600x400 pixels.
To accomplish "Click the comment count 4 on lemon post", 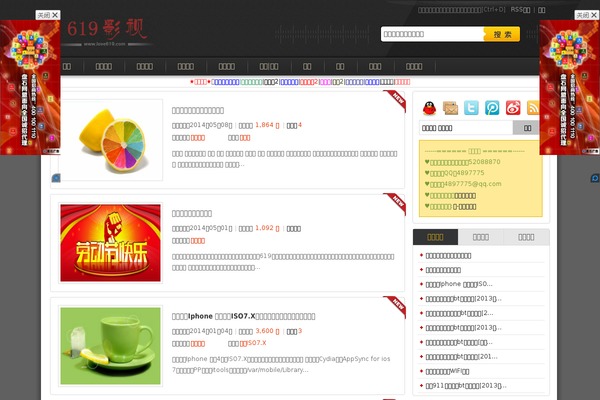I will coord(300,125).
